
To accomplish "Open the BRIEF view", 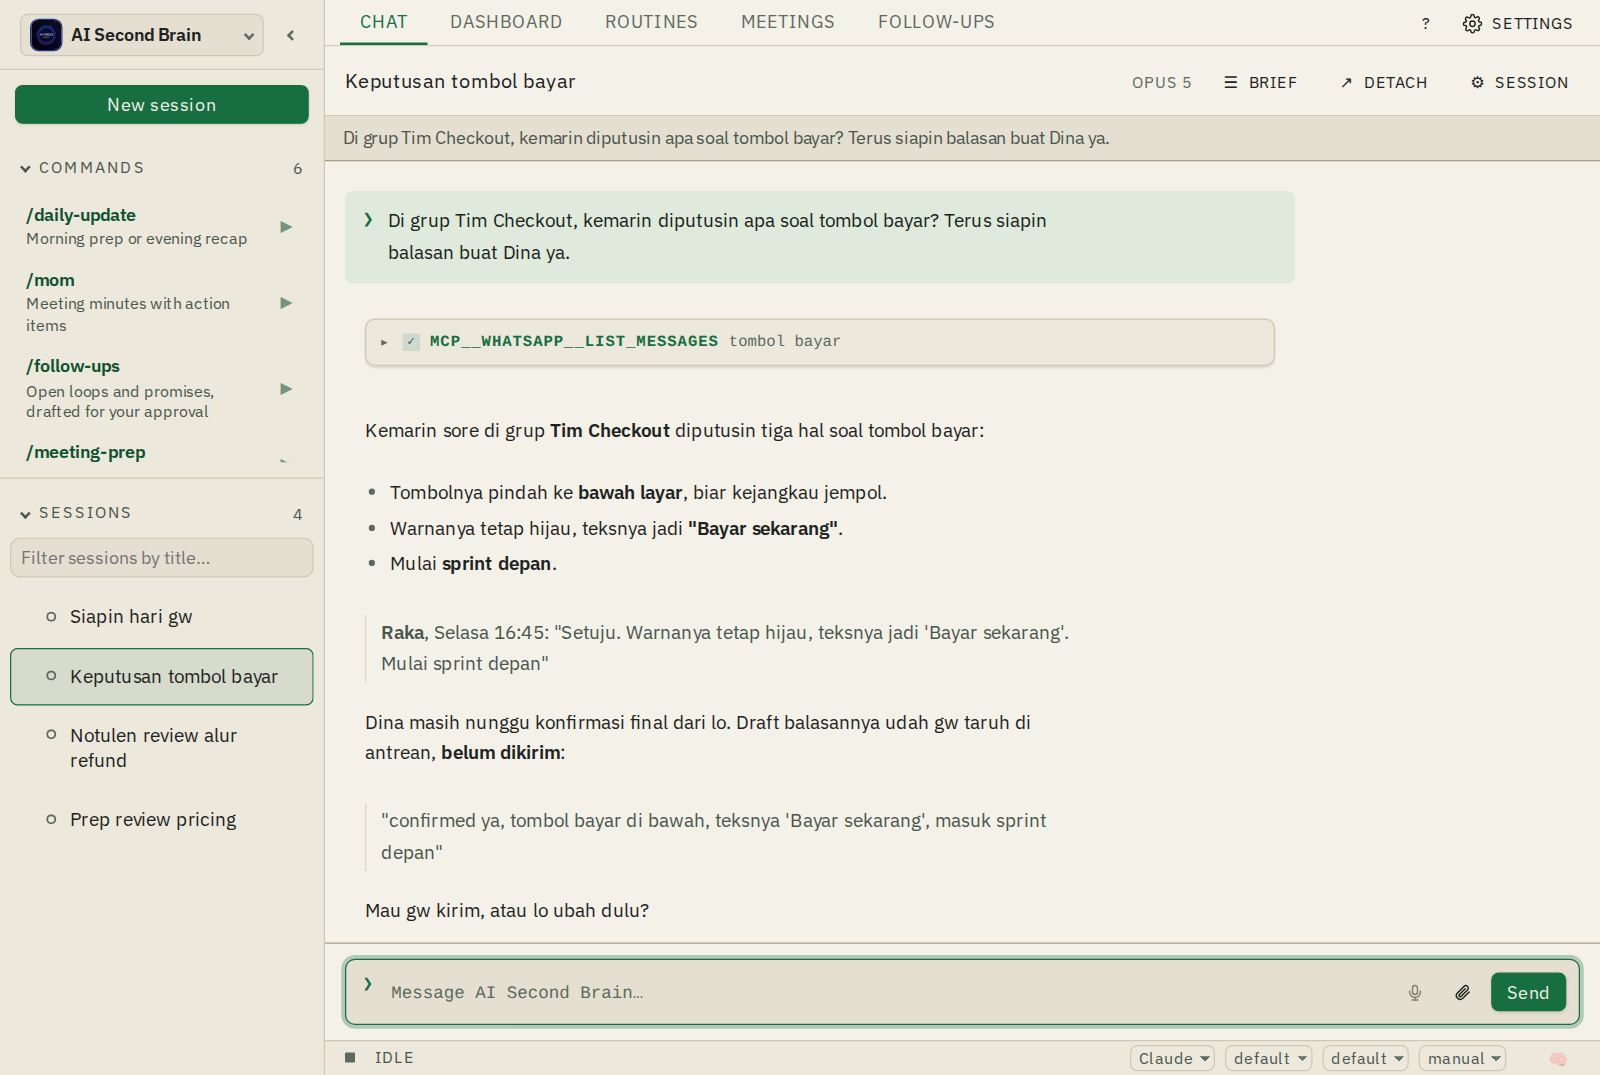I will coord(1260,82).
